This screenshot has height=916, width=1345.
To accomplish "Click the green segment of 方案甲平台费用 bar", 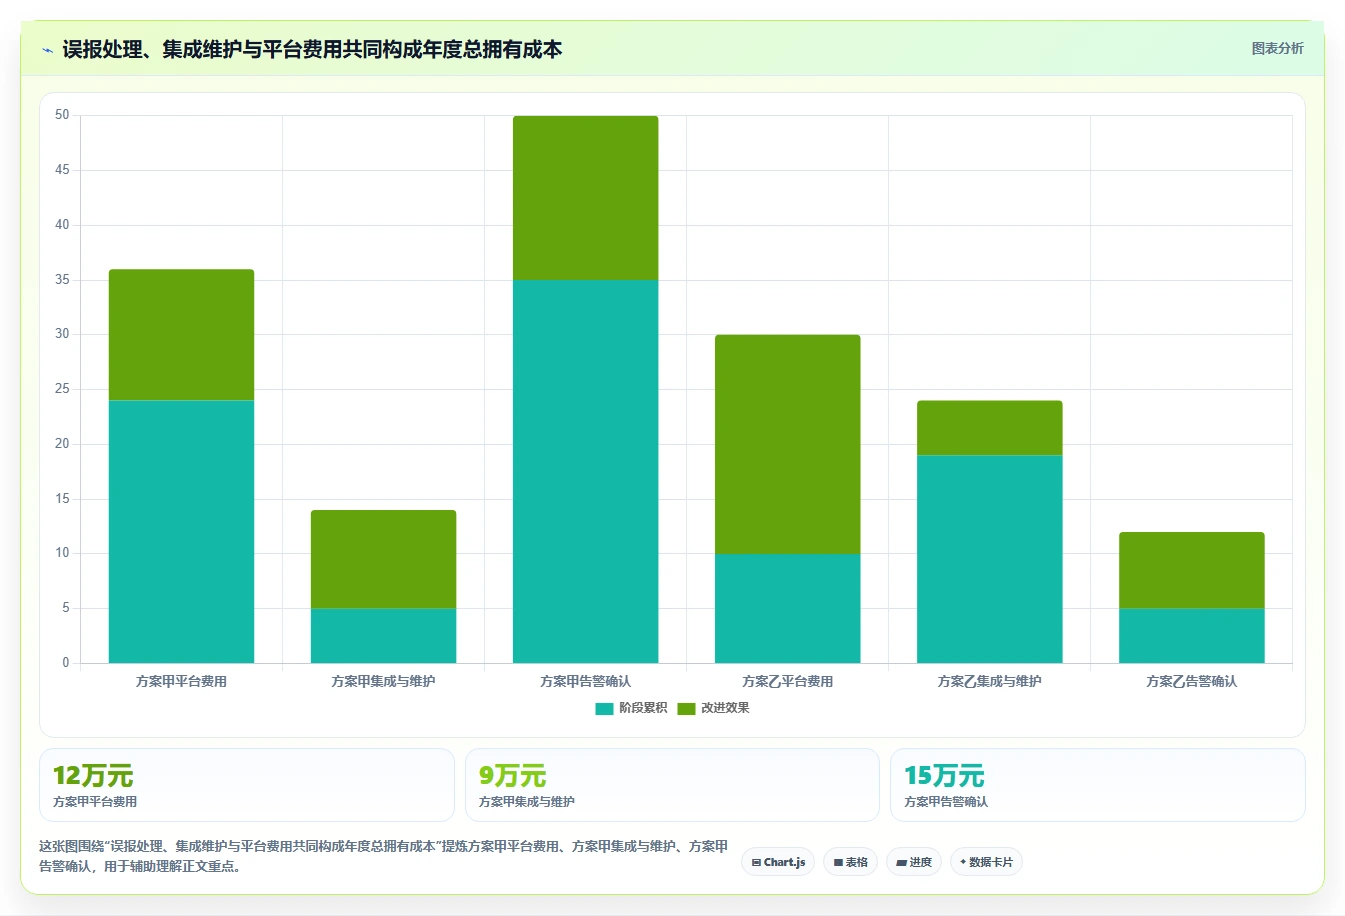I will click(181, 335).
